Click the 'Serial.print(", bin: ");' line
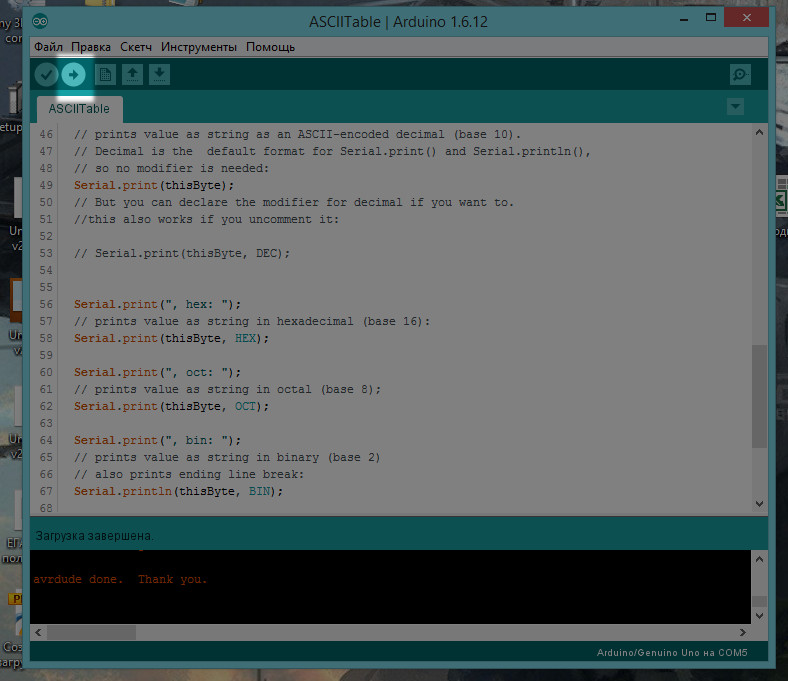This screenshot has height=681, width=788. 157,440
